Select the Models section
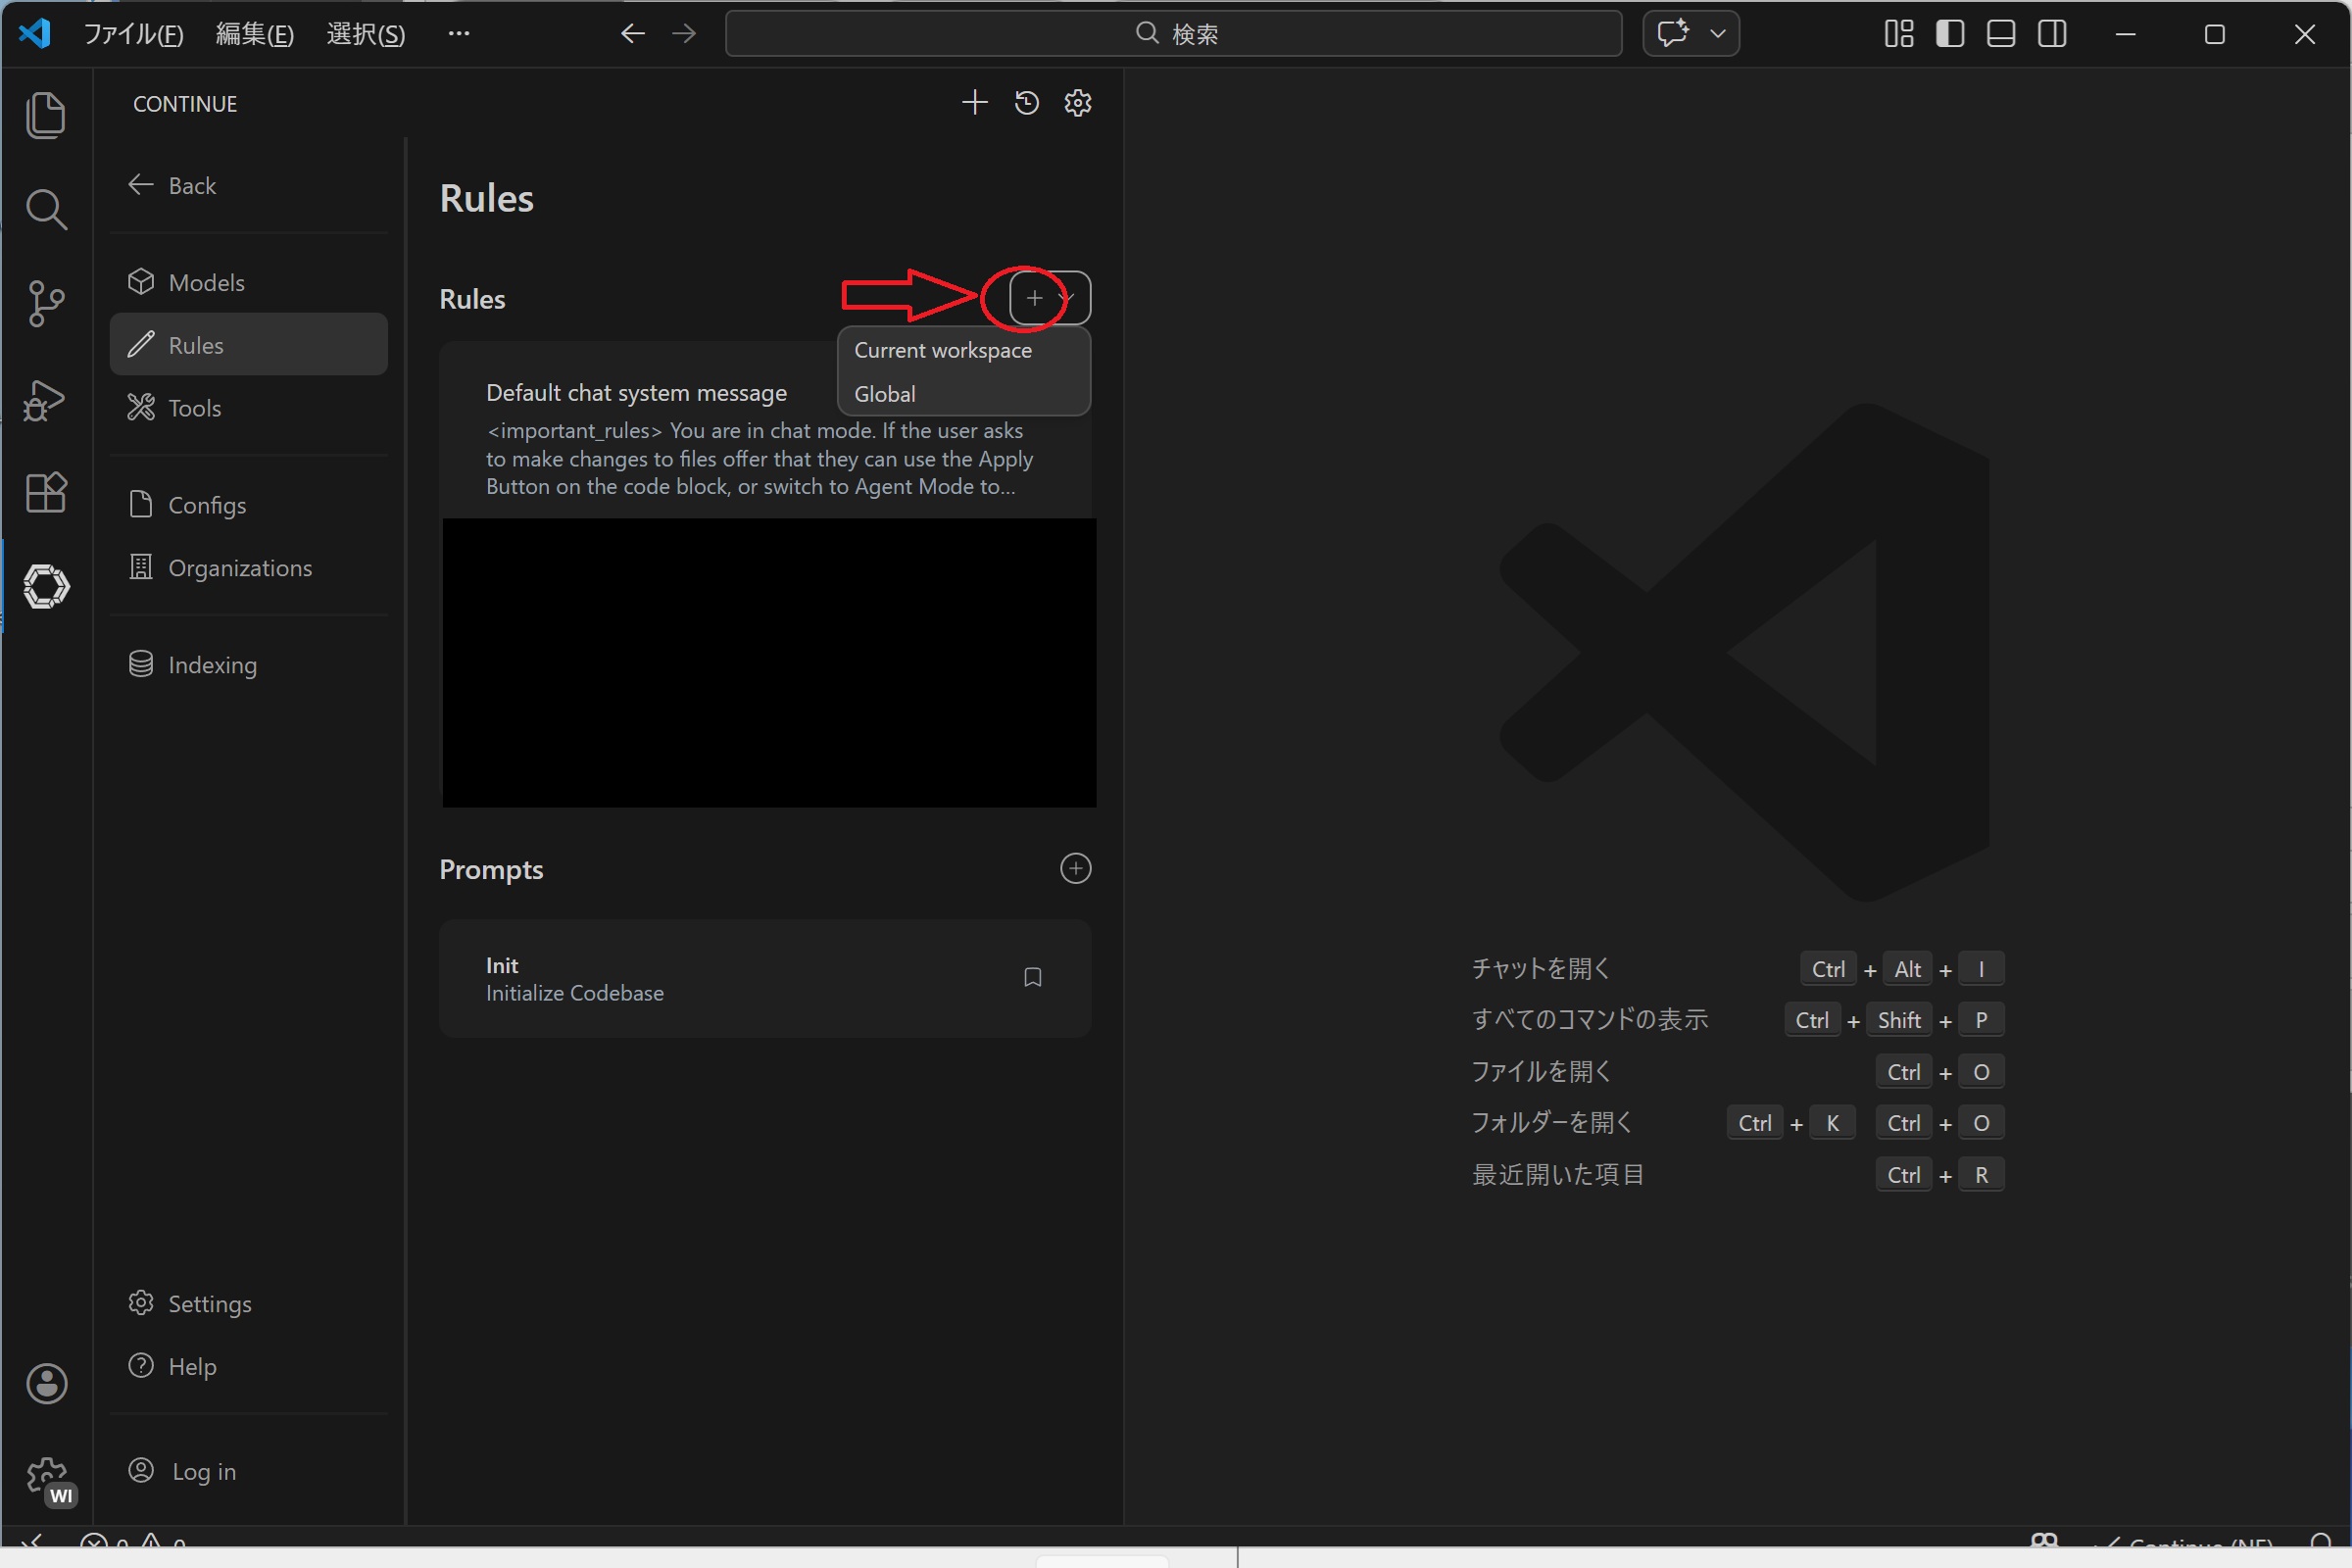The height and width of the screenshot is (1568, 2352). (x=206, y=283)
